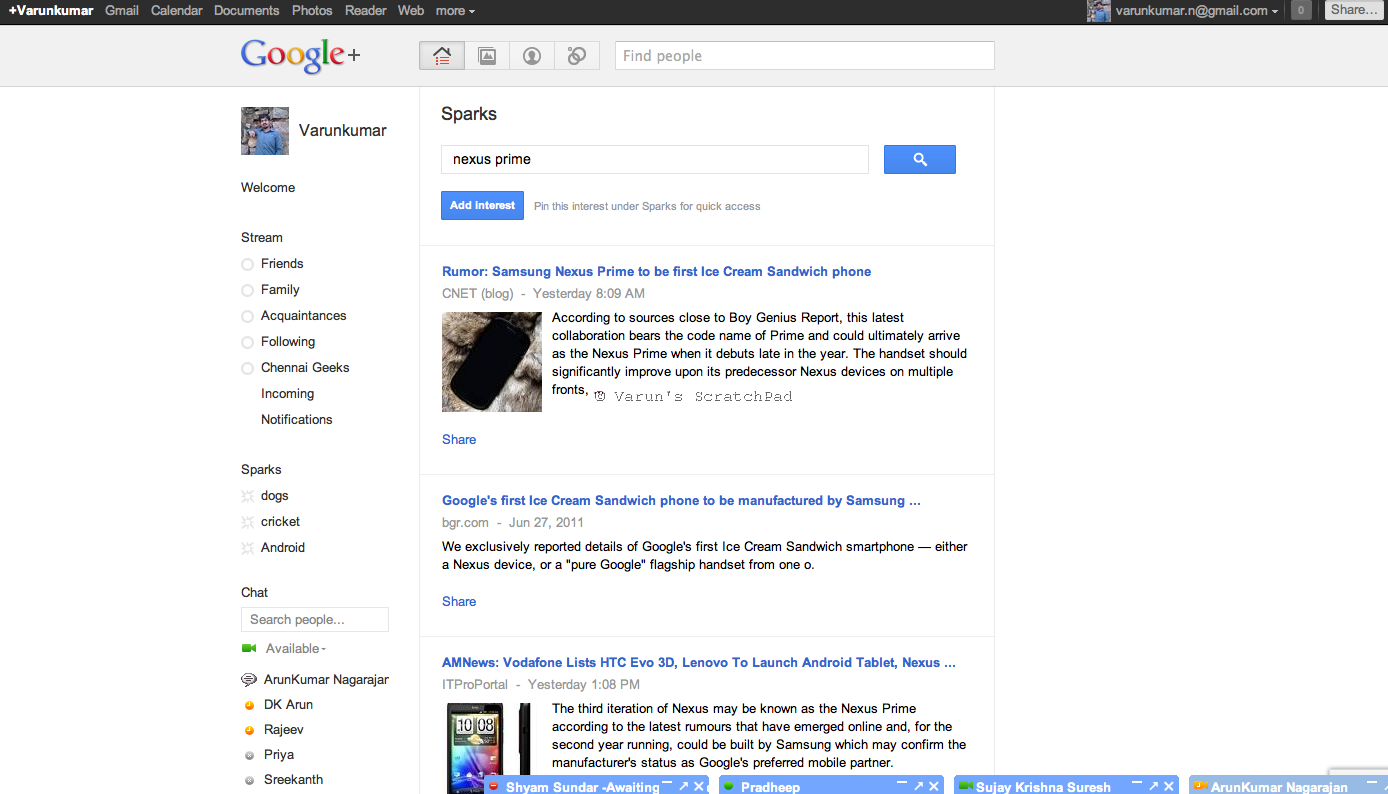Select the Following stream circle

coord(247,342)
